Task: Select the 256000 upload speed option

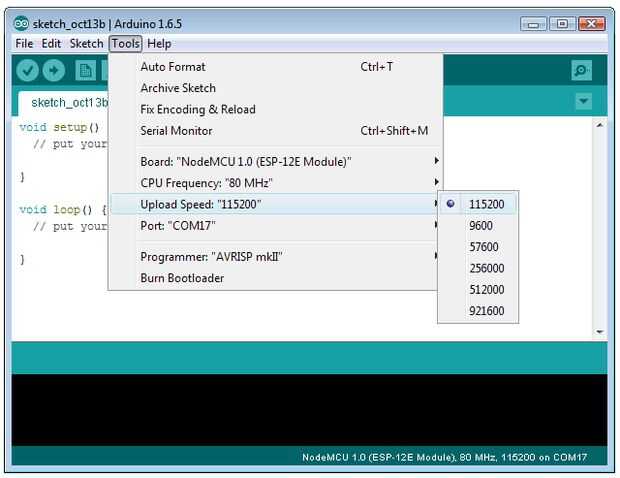Action: [478, 268]
